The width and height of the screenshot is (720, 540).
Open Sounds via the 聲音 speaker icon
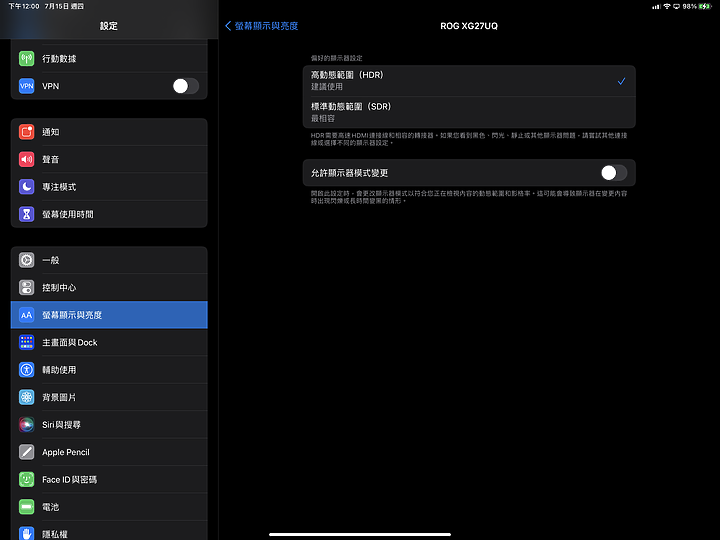(27, 159)
